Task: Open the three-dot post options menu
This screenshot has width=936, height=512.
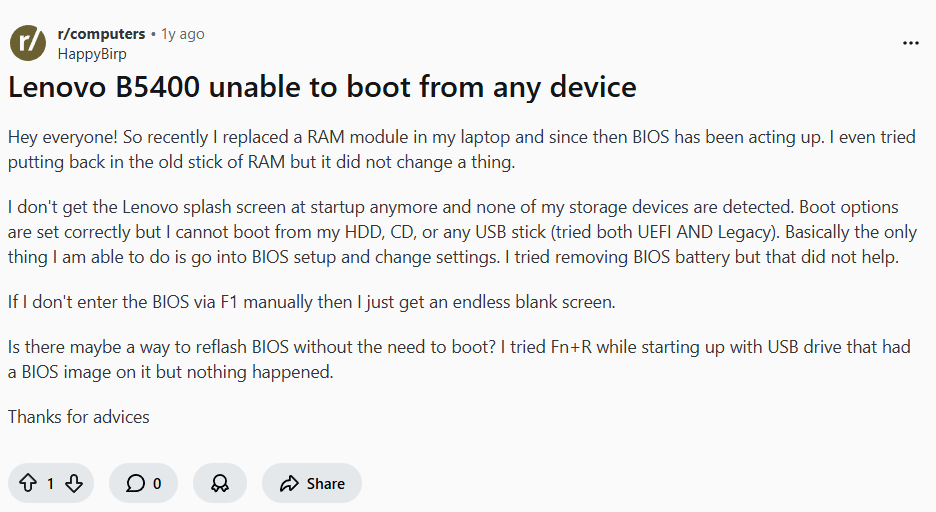Action: (x=910, y=43)
